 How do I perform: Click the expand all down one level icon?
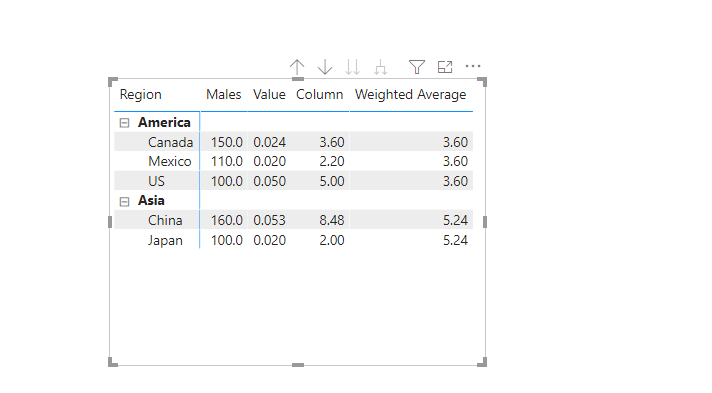tap(381, 67)
